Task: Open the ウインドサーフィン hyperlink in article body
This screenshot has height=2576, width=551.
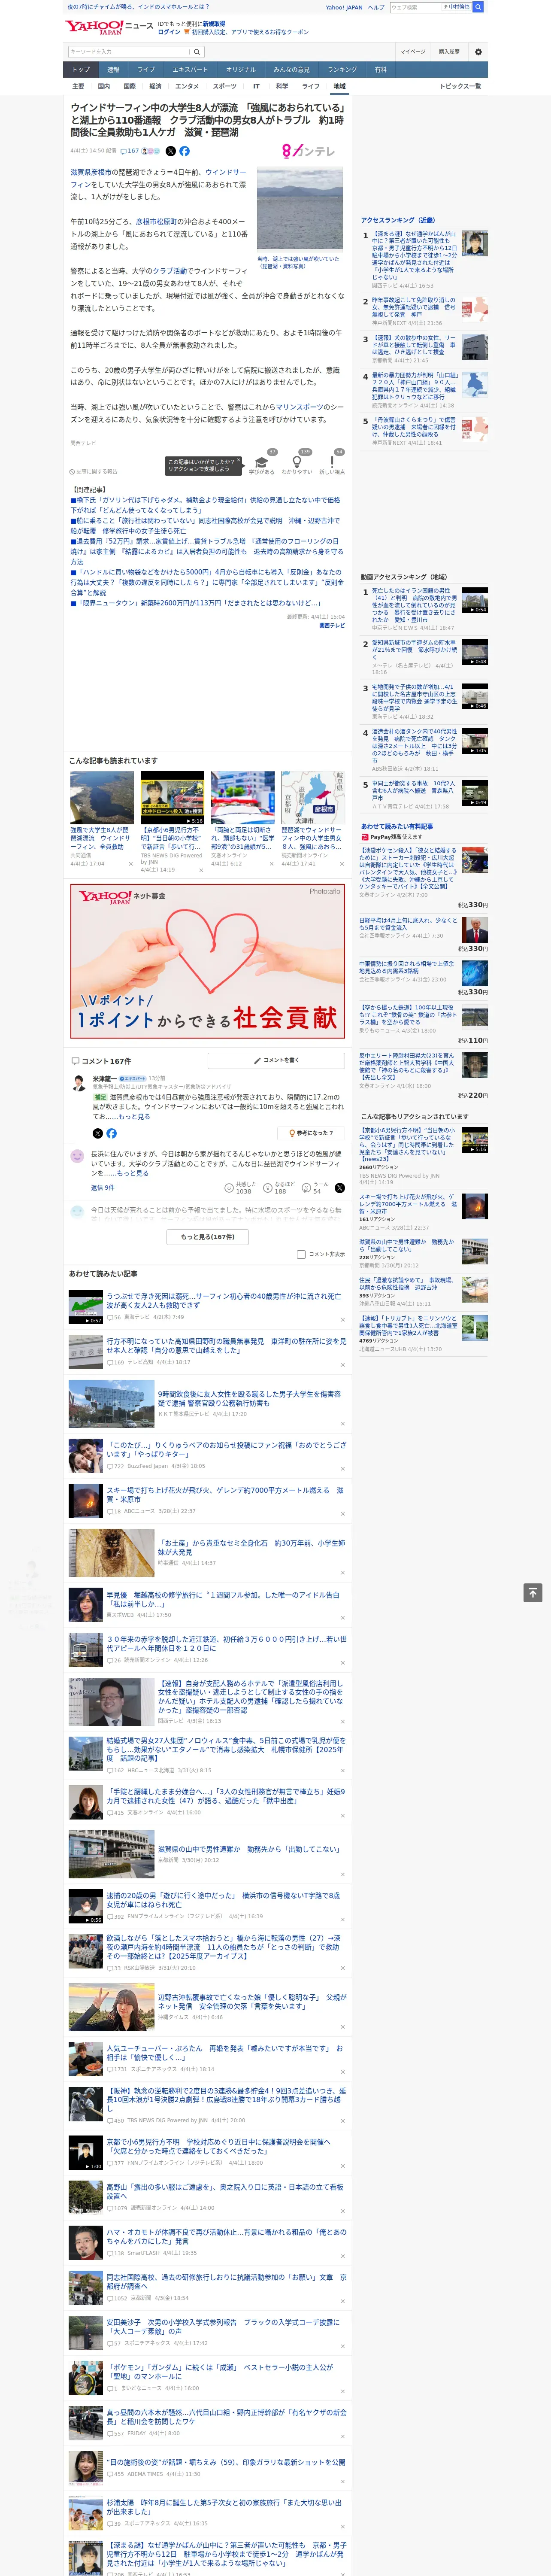Action: 226,172
